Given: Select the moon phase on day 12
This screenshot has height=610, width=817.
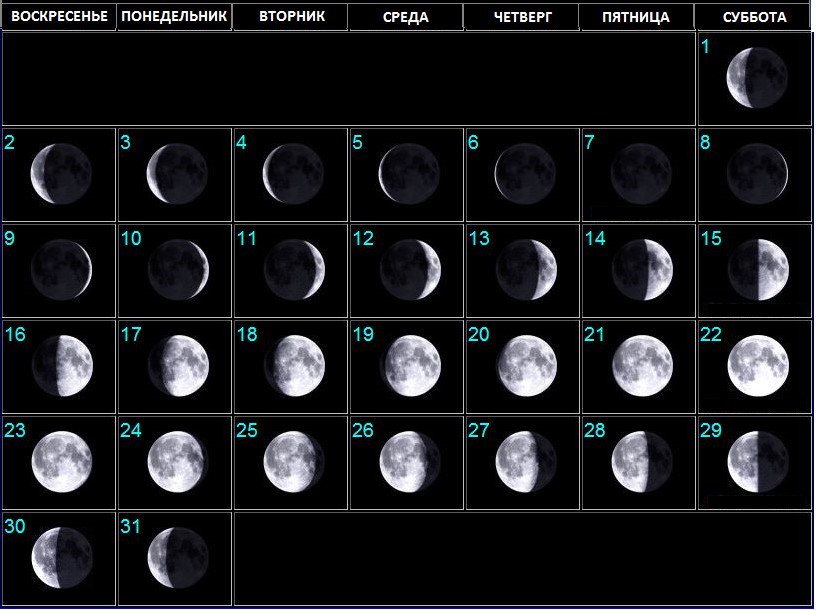Looking at the screenshot, I should (x=410, y=270).
